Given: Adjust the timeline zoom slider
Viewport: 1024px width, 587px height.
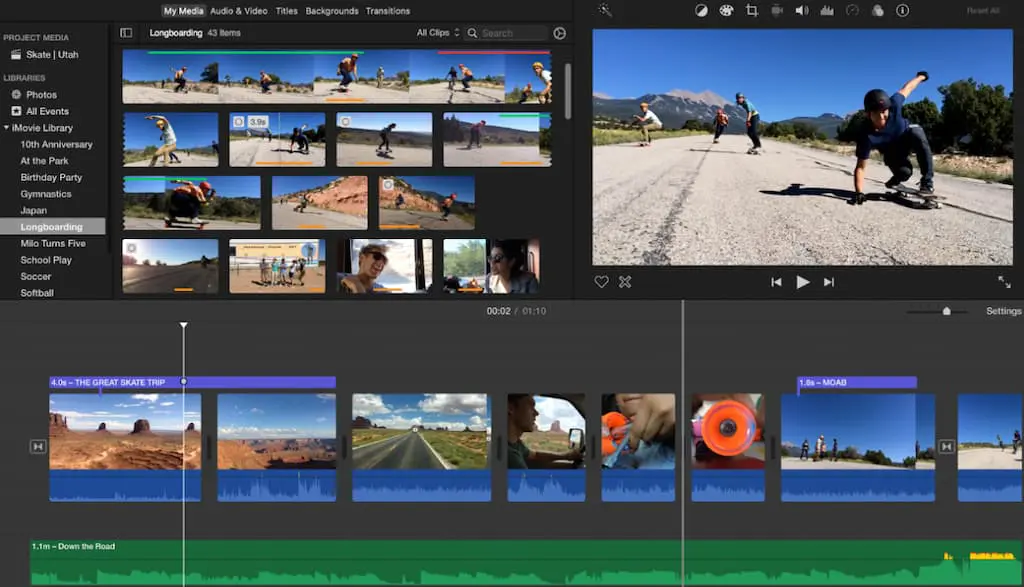Looking at the screenshot, I should pos(946,311).
